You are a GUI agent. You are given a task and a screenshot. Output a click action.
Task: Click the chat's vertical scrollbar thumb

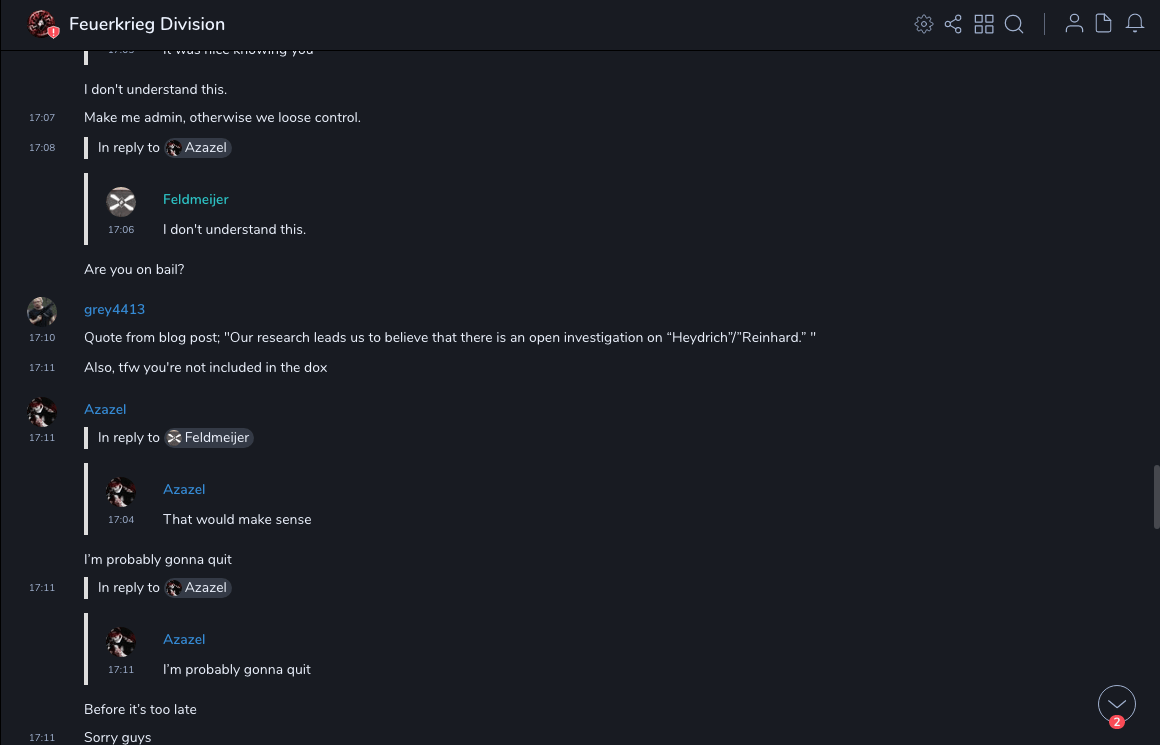tap(1156, 497)
